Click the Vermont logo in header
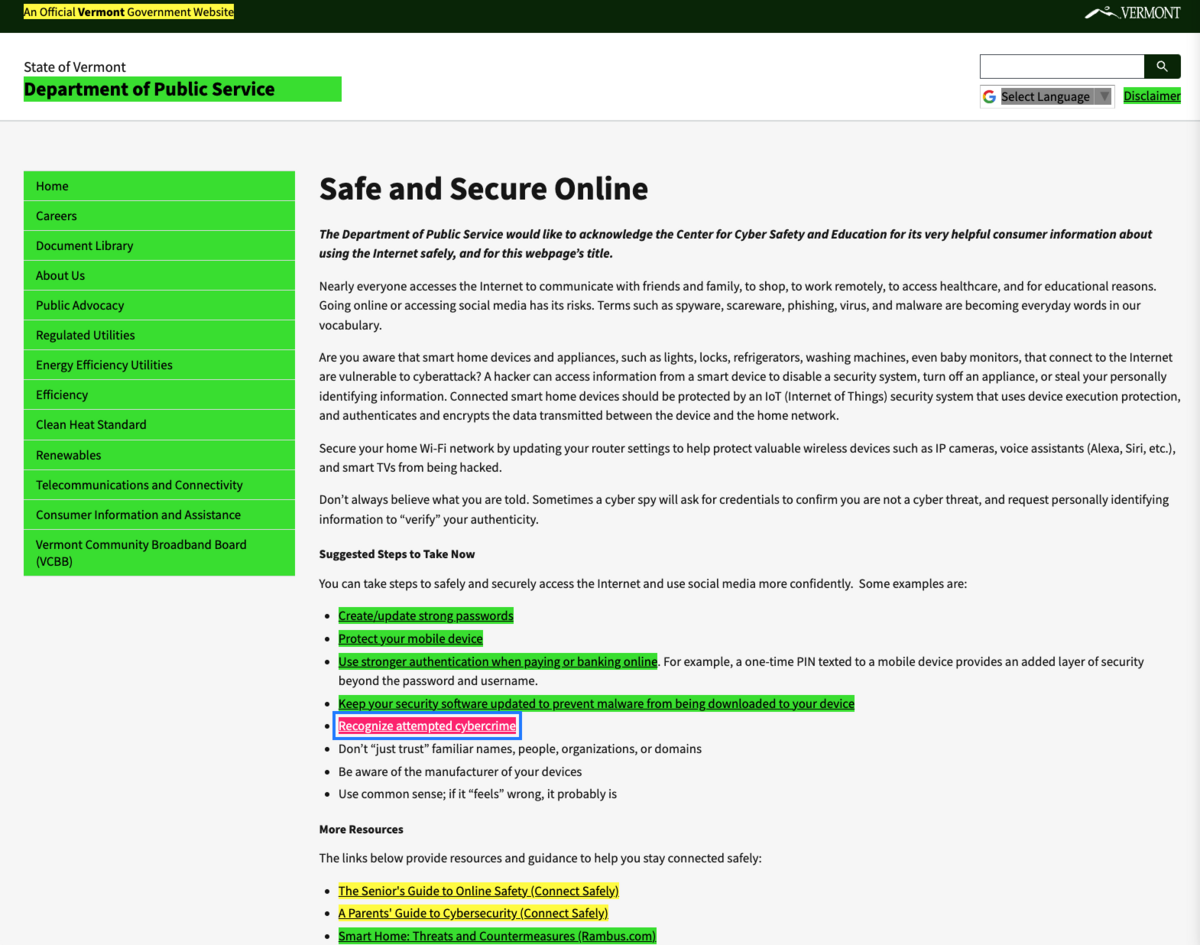The height and width of the screenshot is (945, 1200). tap(1132, 13)
